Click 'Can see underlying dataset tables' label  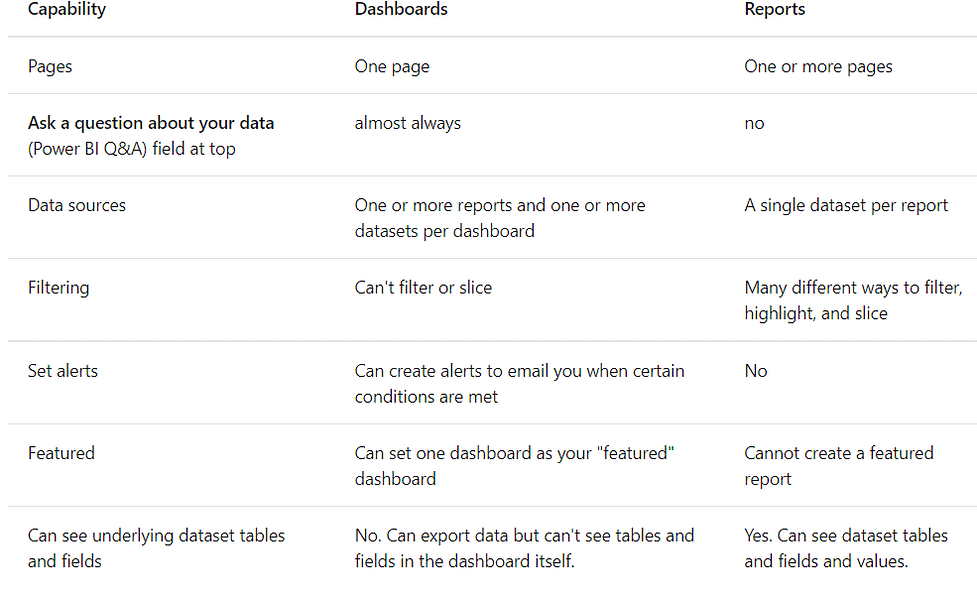pos(156,548)
